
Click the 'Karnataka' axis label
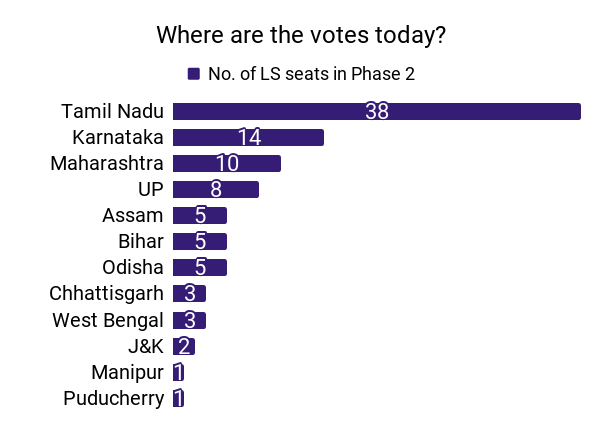point(118,137)
